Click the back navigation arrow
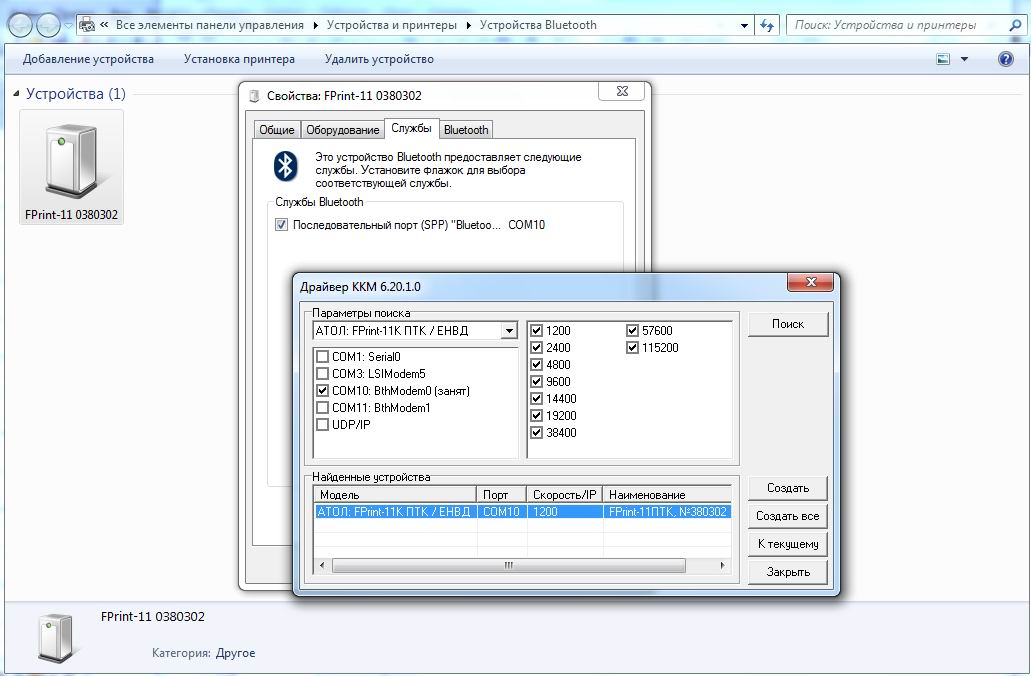The image size is (1031, 676). pyautogui.click(x=20, y=25)
